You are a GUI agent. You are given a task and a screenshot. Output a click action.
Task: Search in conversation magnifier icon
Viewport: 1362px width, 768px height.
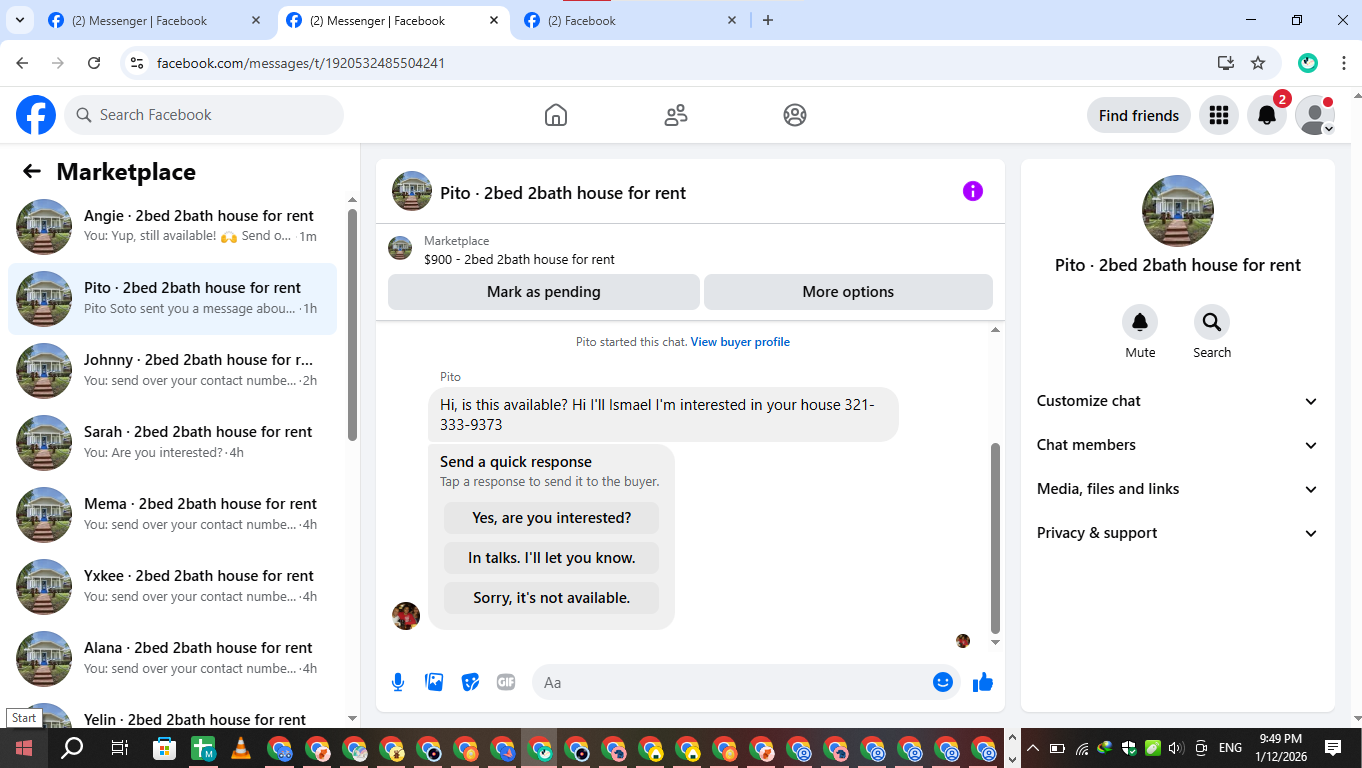coord(1212,322)
